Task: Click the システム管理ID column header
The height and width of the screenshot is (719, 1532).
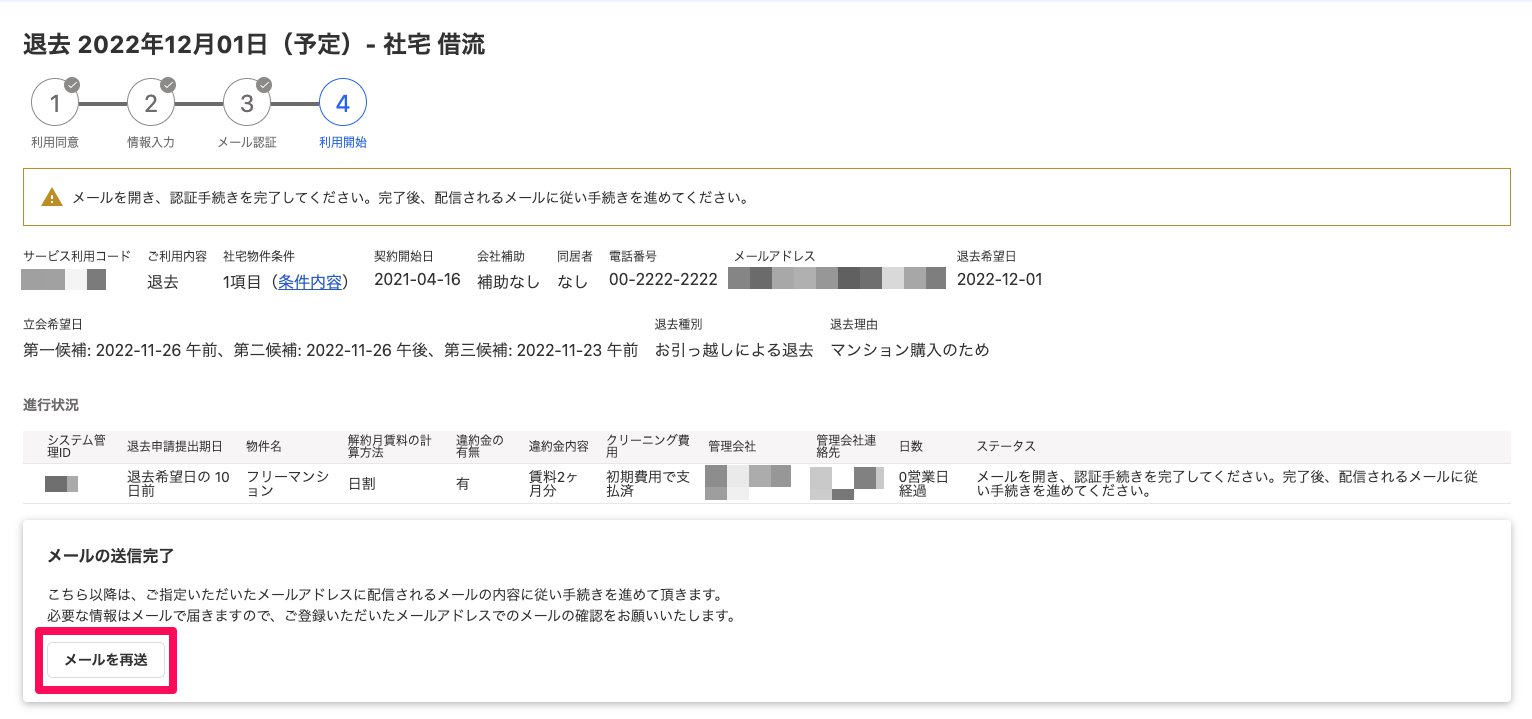Action: [x=76, y=446]
